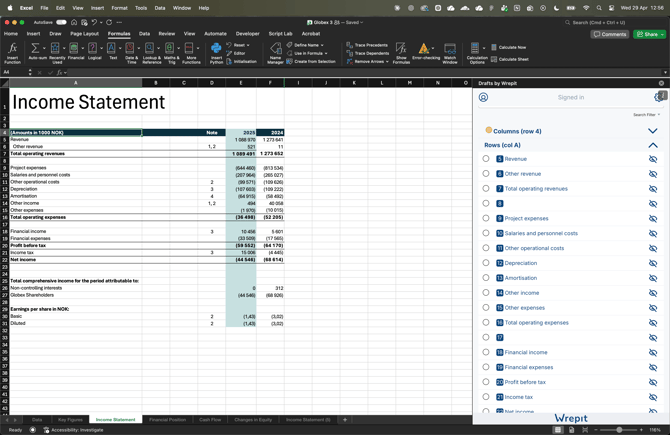
Task: Open the Share button dropdown arrow
Action: (662, 34)
